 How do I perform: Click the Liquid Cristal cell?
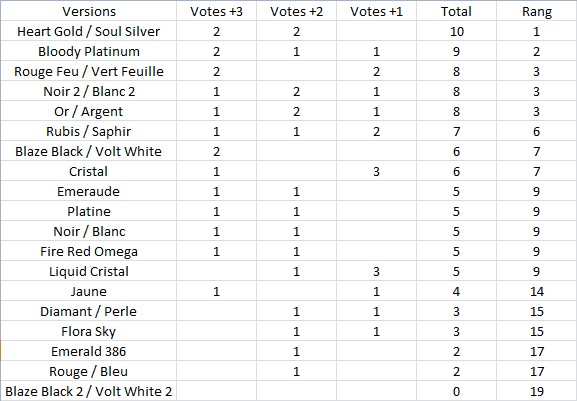(89, 271)
